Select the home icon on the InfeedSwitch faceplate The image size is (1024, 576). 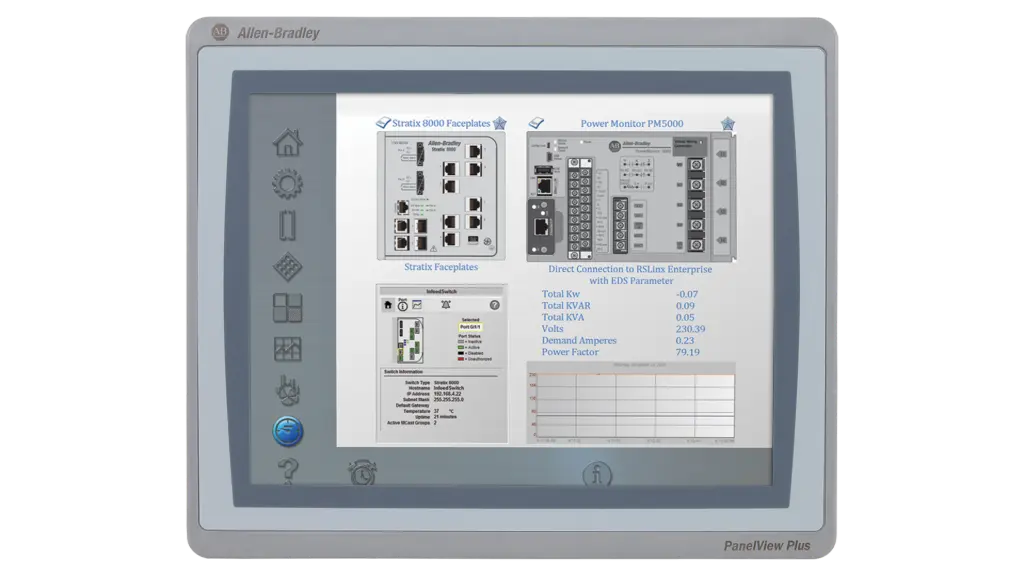[x=388, y=305]
